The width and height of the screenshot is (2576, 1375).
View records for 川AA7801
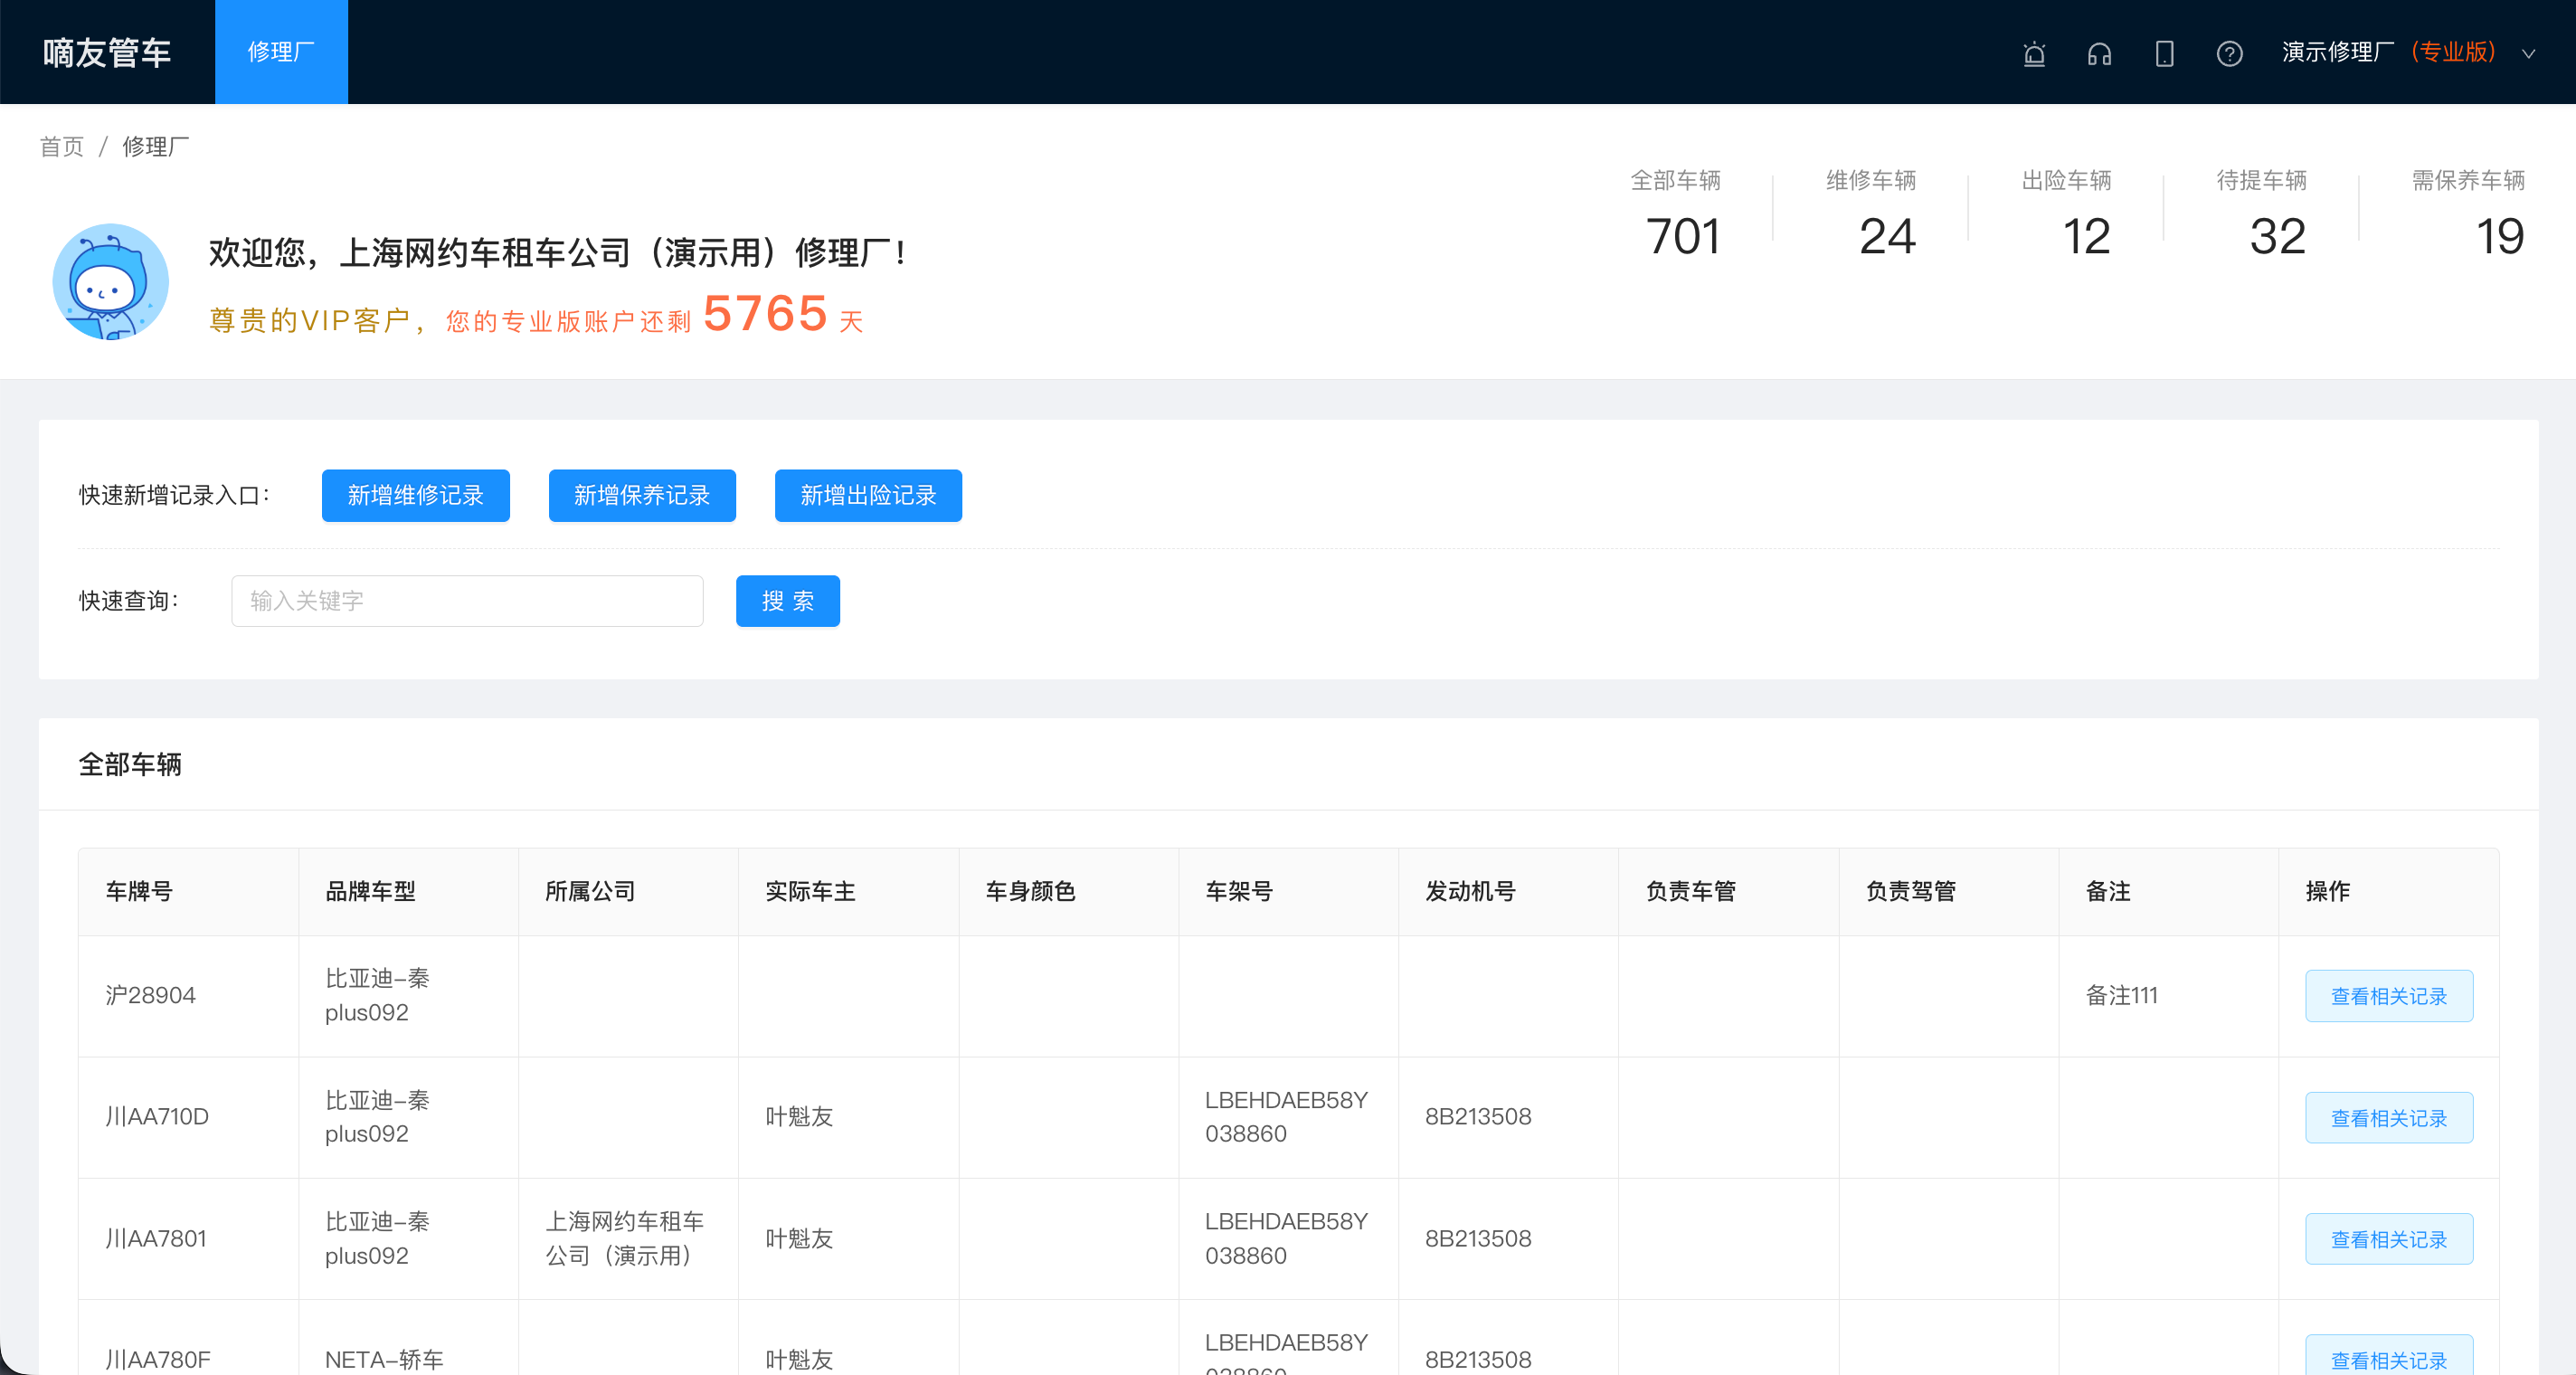click(x=2389, y=1239)
